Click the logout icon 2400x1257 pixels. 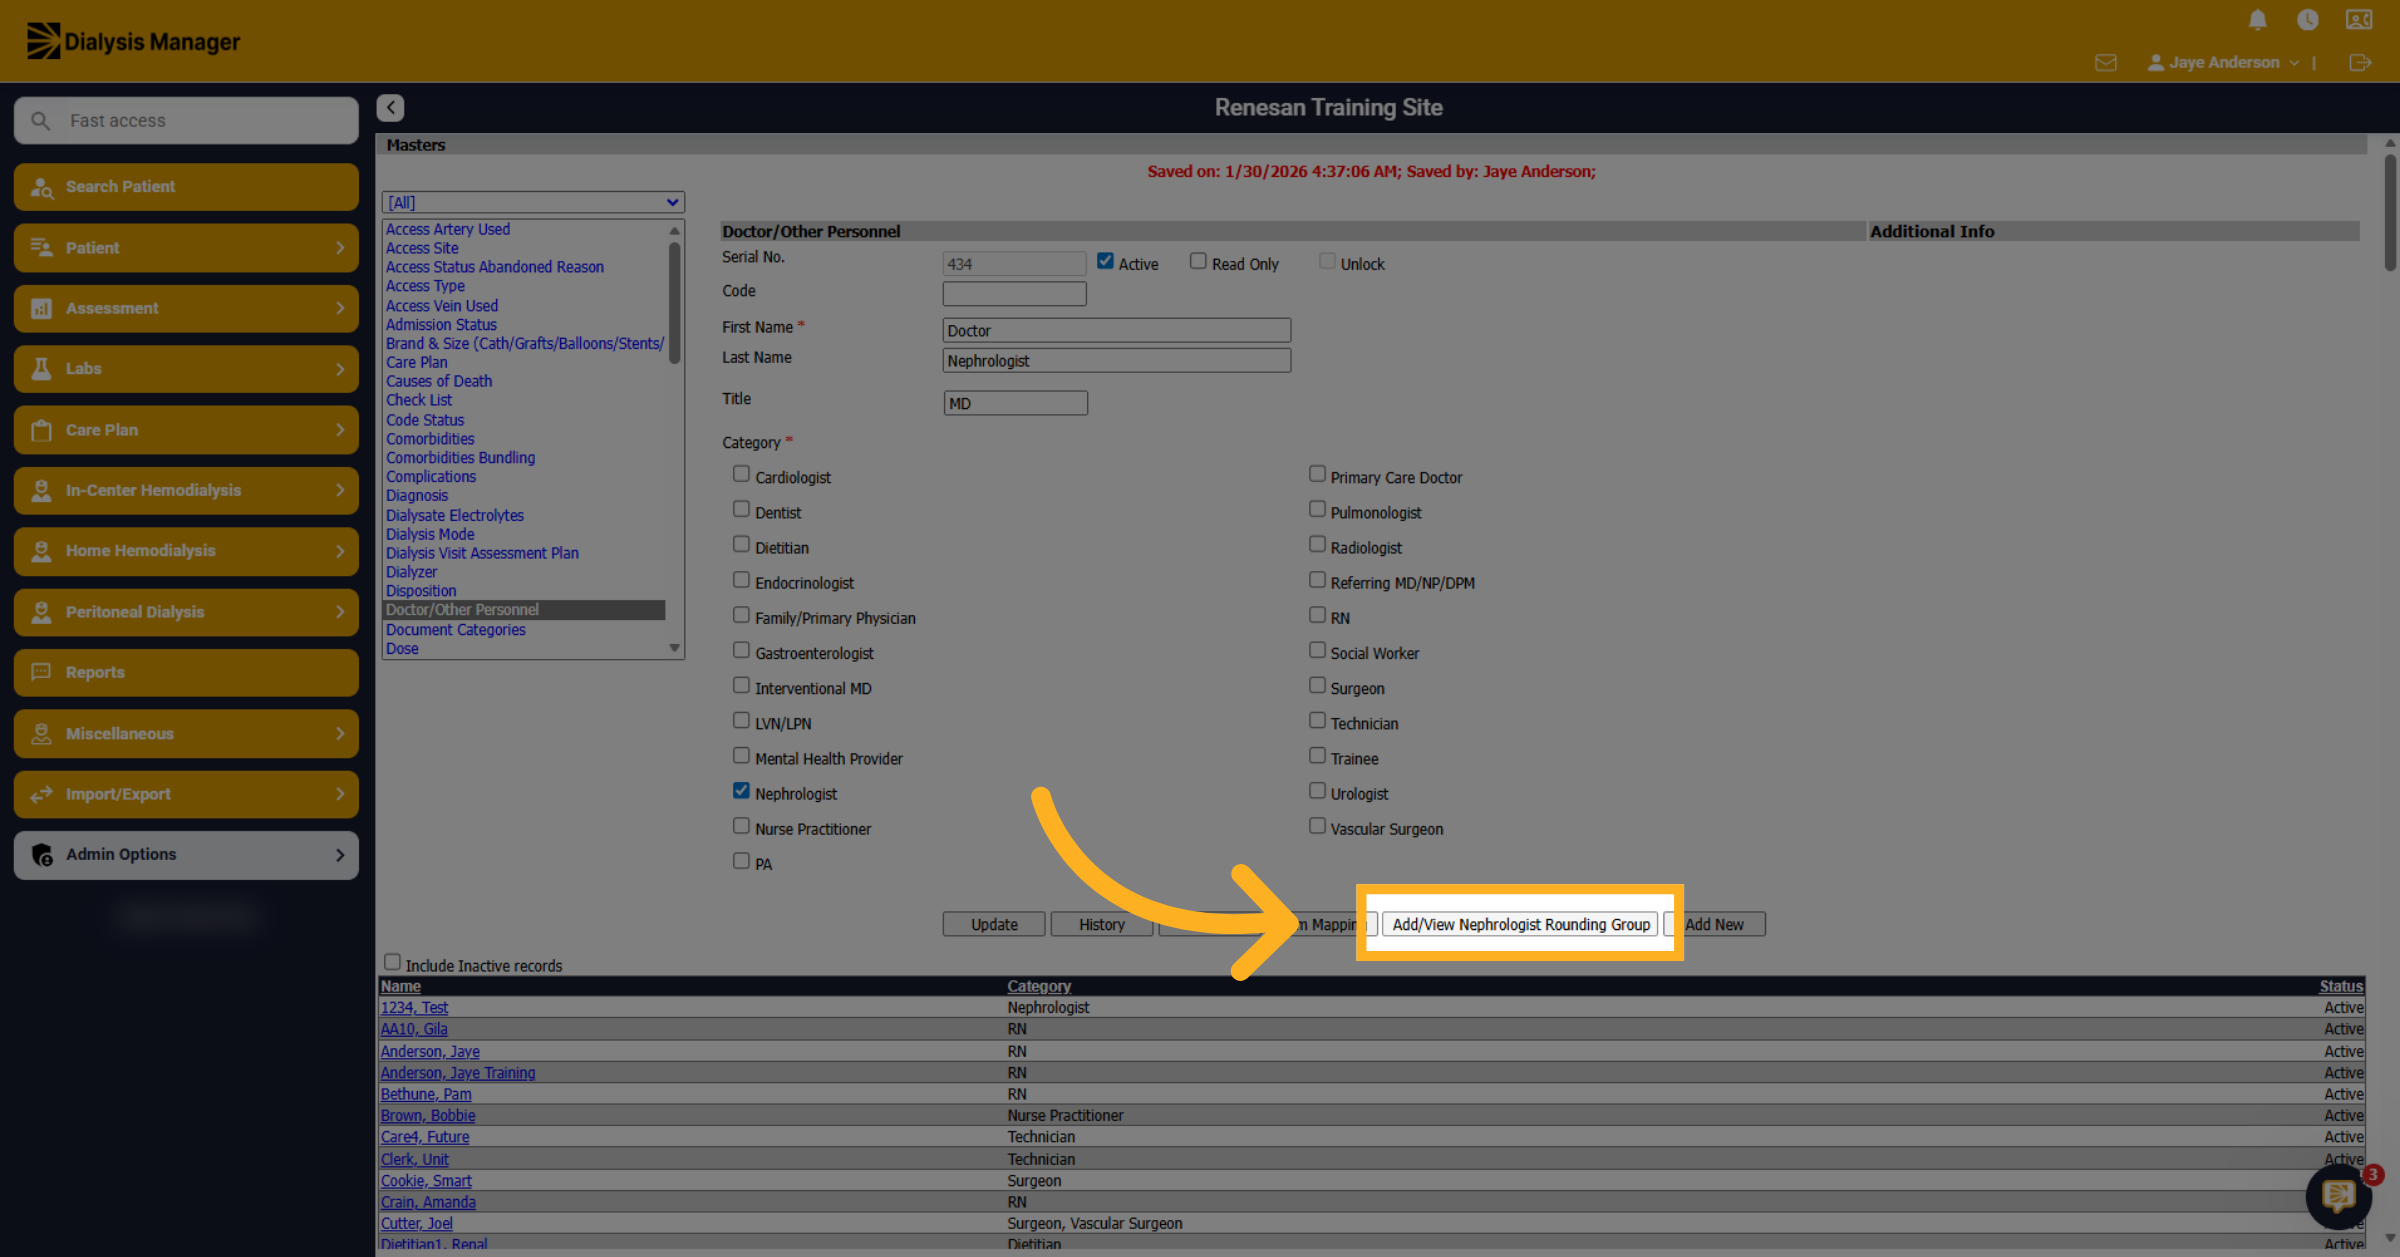tap(2360, 63)
